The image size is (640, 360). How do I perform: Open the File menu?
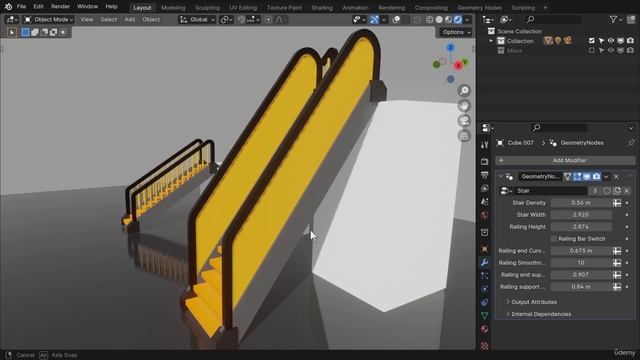(21, 7)
